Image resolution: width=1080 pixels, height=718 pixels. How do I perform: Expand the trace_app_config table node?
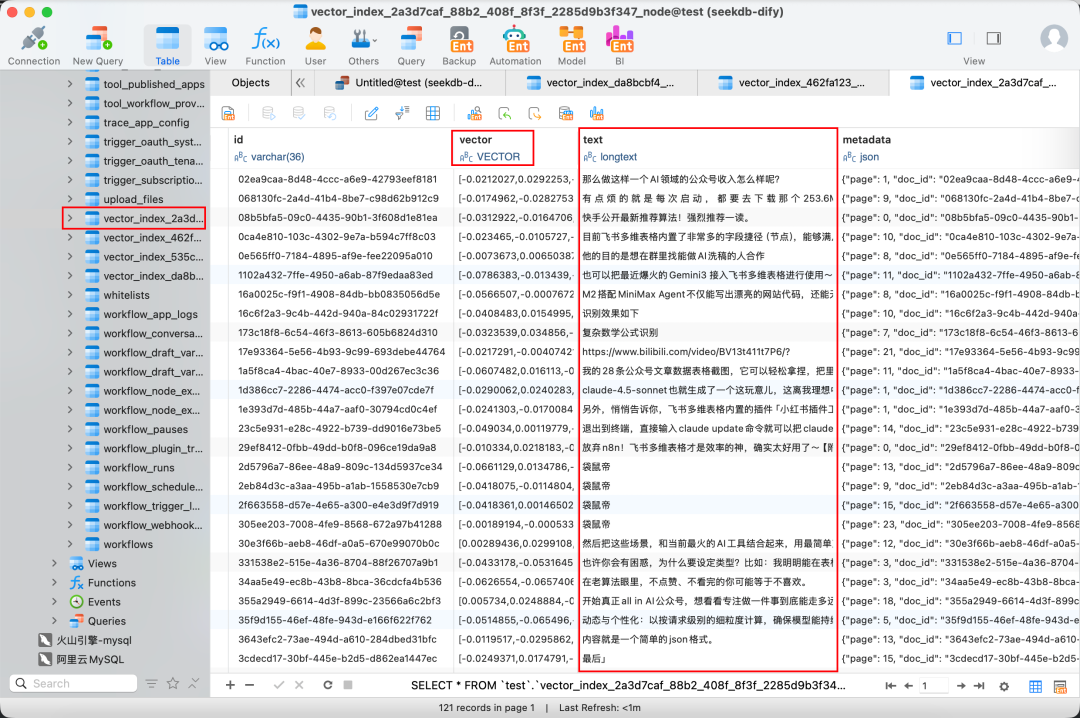[70, 122]
